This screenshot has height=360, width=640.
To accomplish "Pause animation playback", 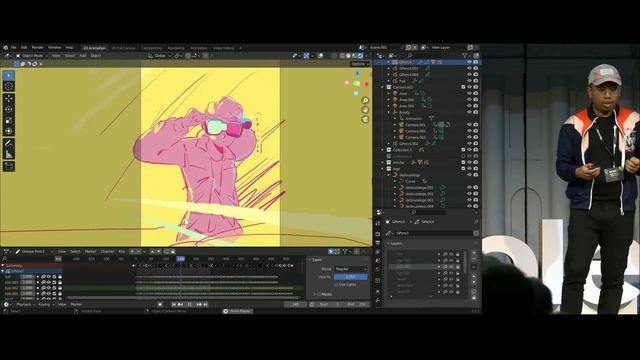I will [189, 304].
